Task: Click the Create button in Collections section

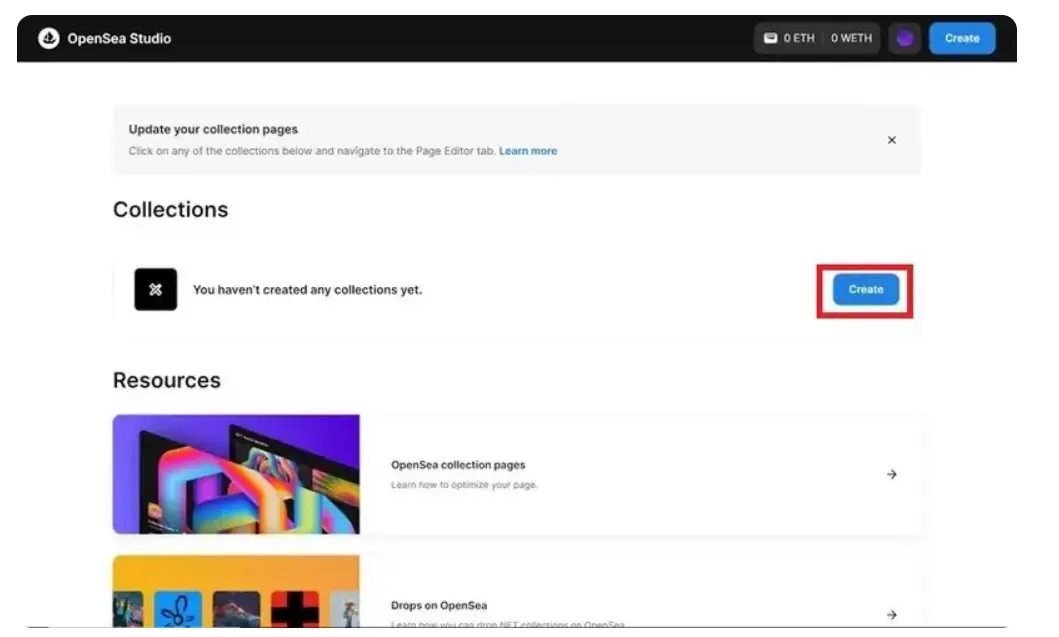Action: (x=865, y=290)
